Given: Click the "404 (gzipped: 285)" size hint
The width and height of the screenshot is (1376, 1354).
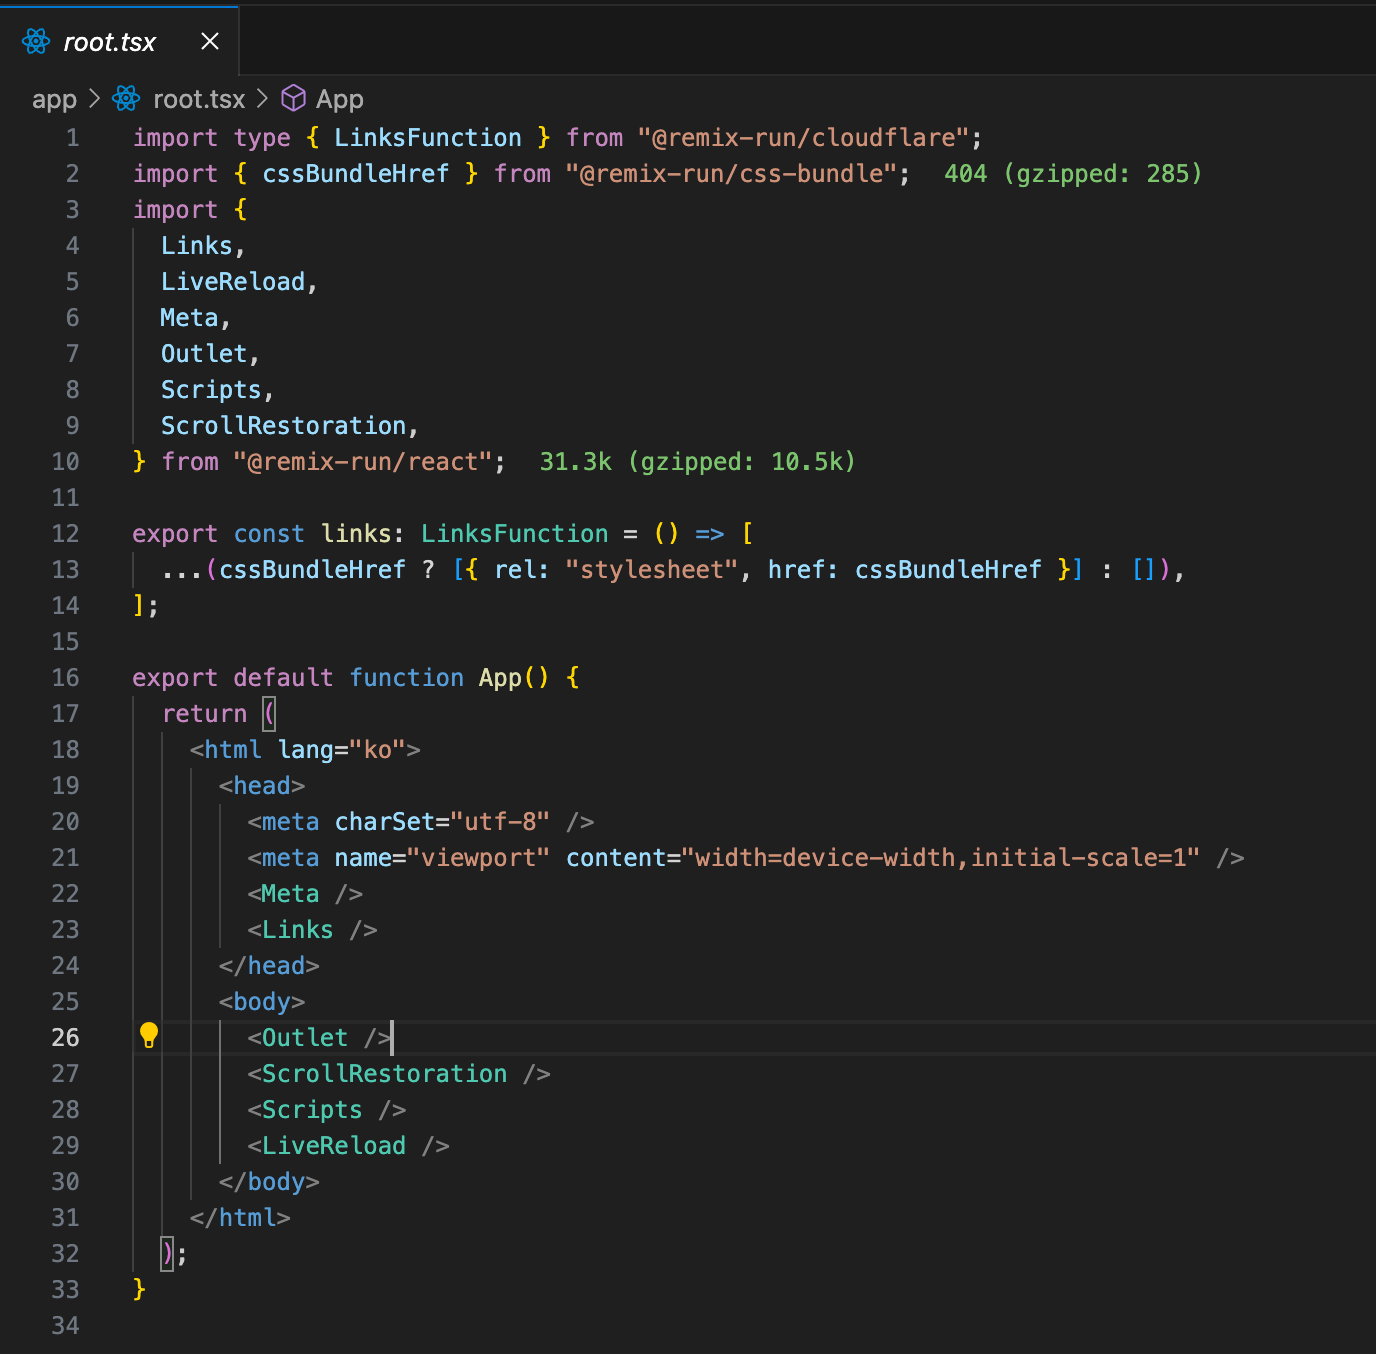Looking at the screenshot, I should pos(1073,174).
